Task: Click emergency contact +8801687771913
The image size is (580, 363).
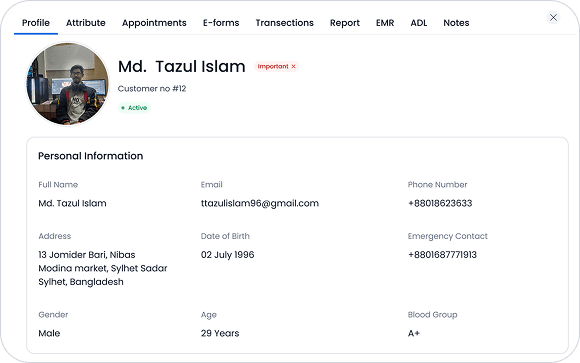Action: (x=442, y=255)
